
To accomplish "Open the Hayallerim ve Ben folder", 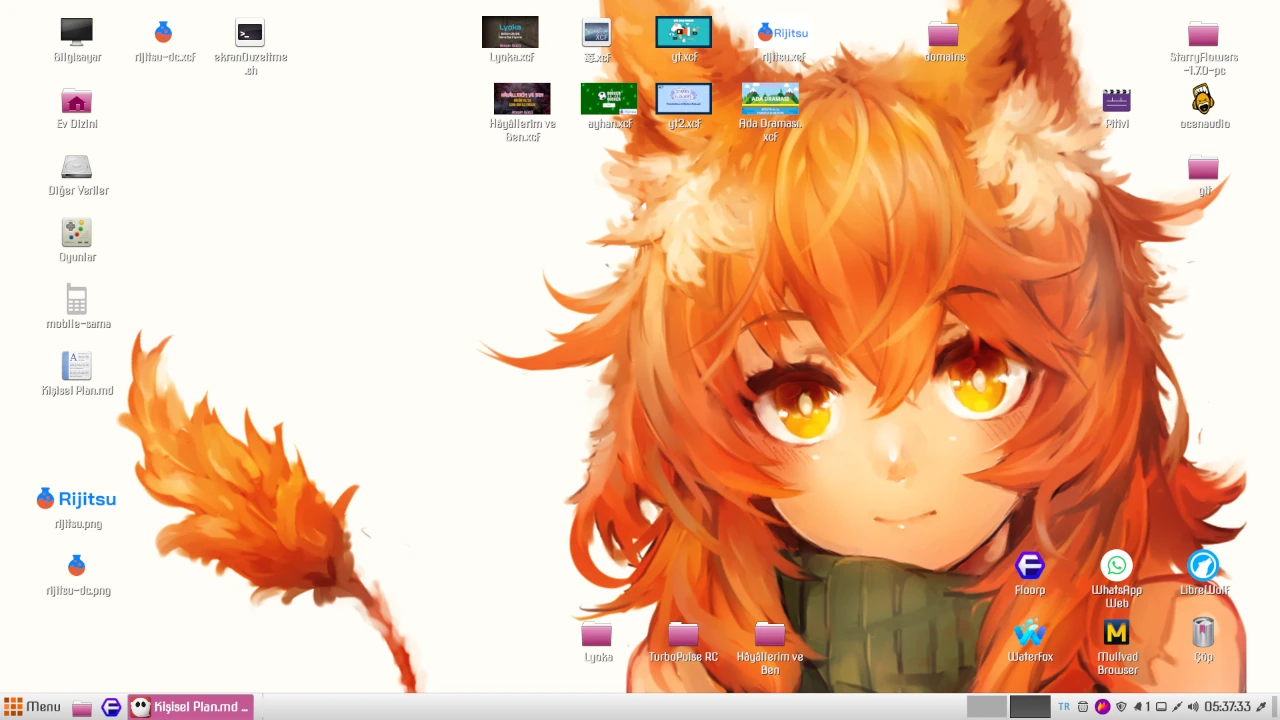I will click(771, 633).
